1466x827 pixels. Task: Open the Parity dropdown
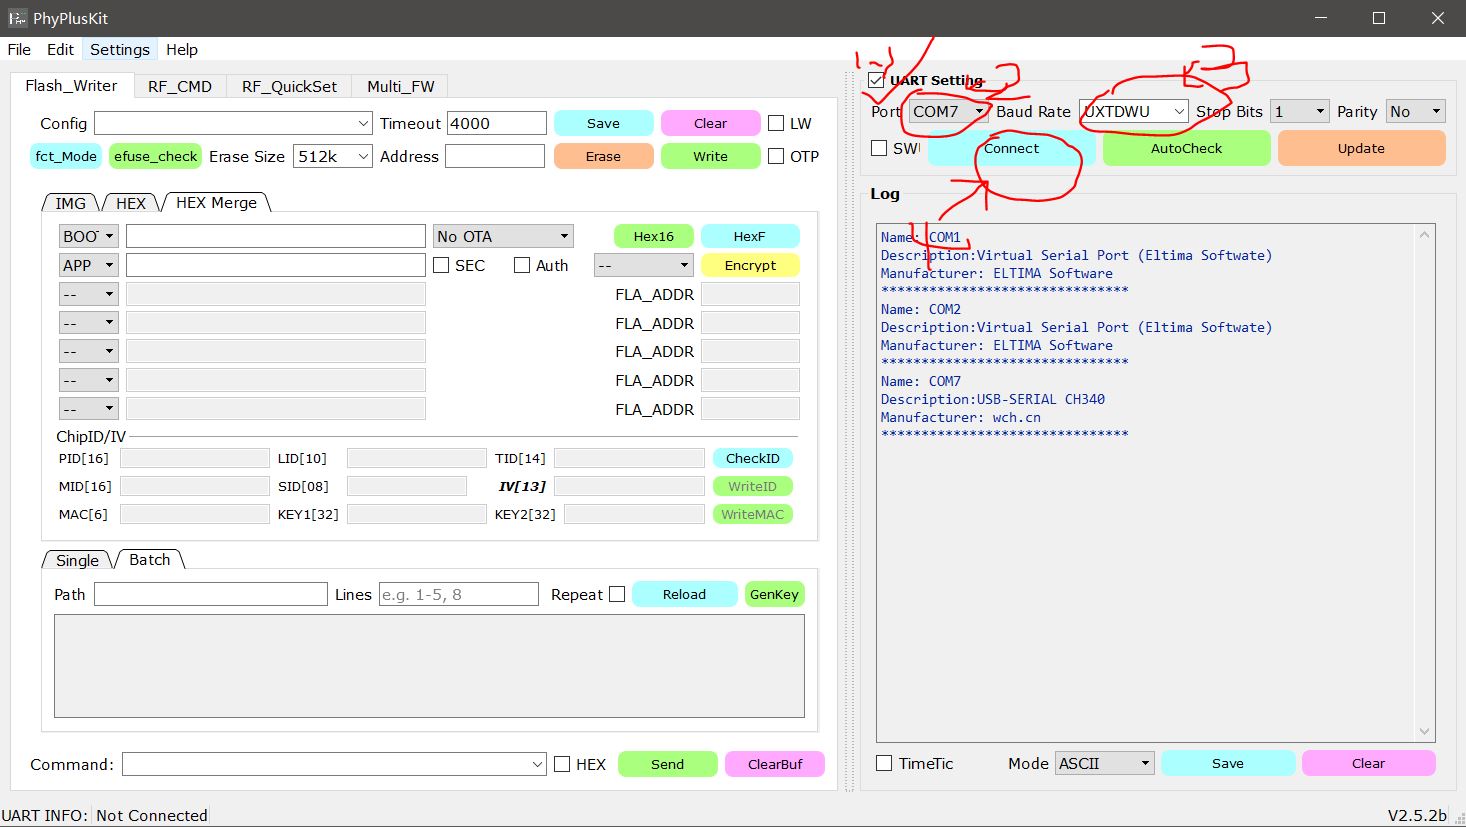point(1416,111)
